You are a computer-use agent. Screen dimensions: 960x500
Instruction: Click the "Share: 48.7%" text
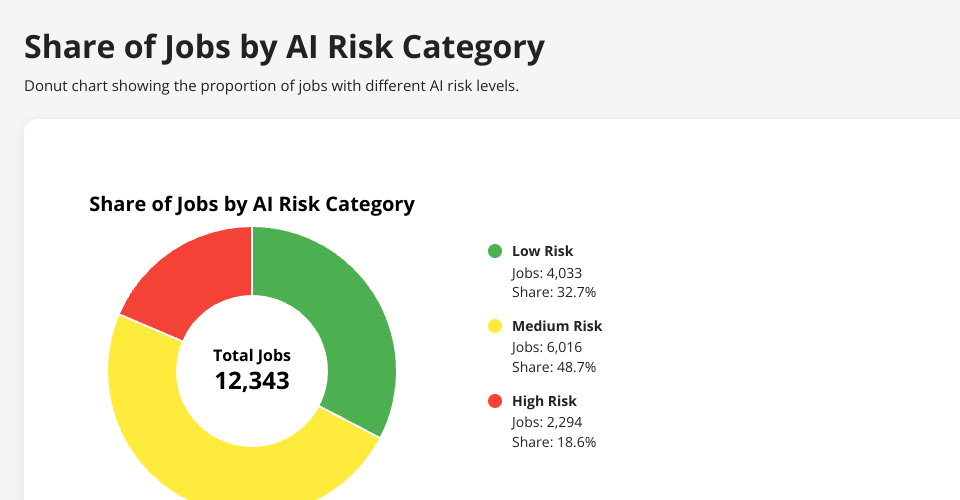(x=554, y=367)
